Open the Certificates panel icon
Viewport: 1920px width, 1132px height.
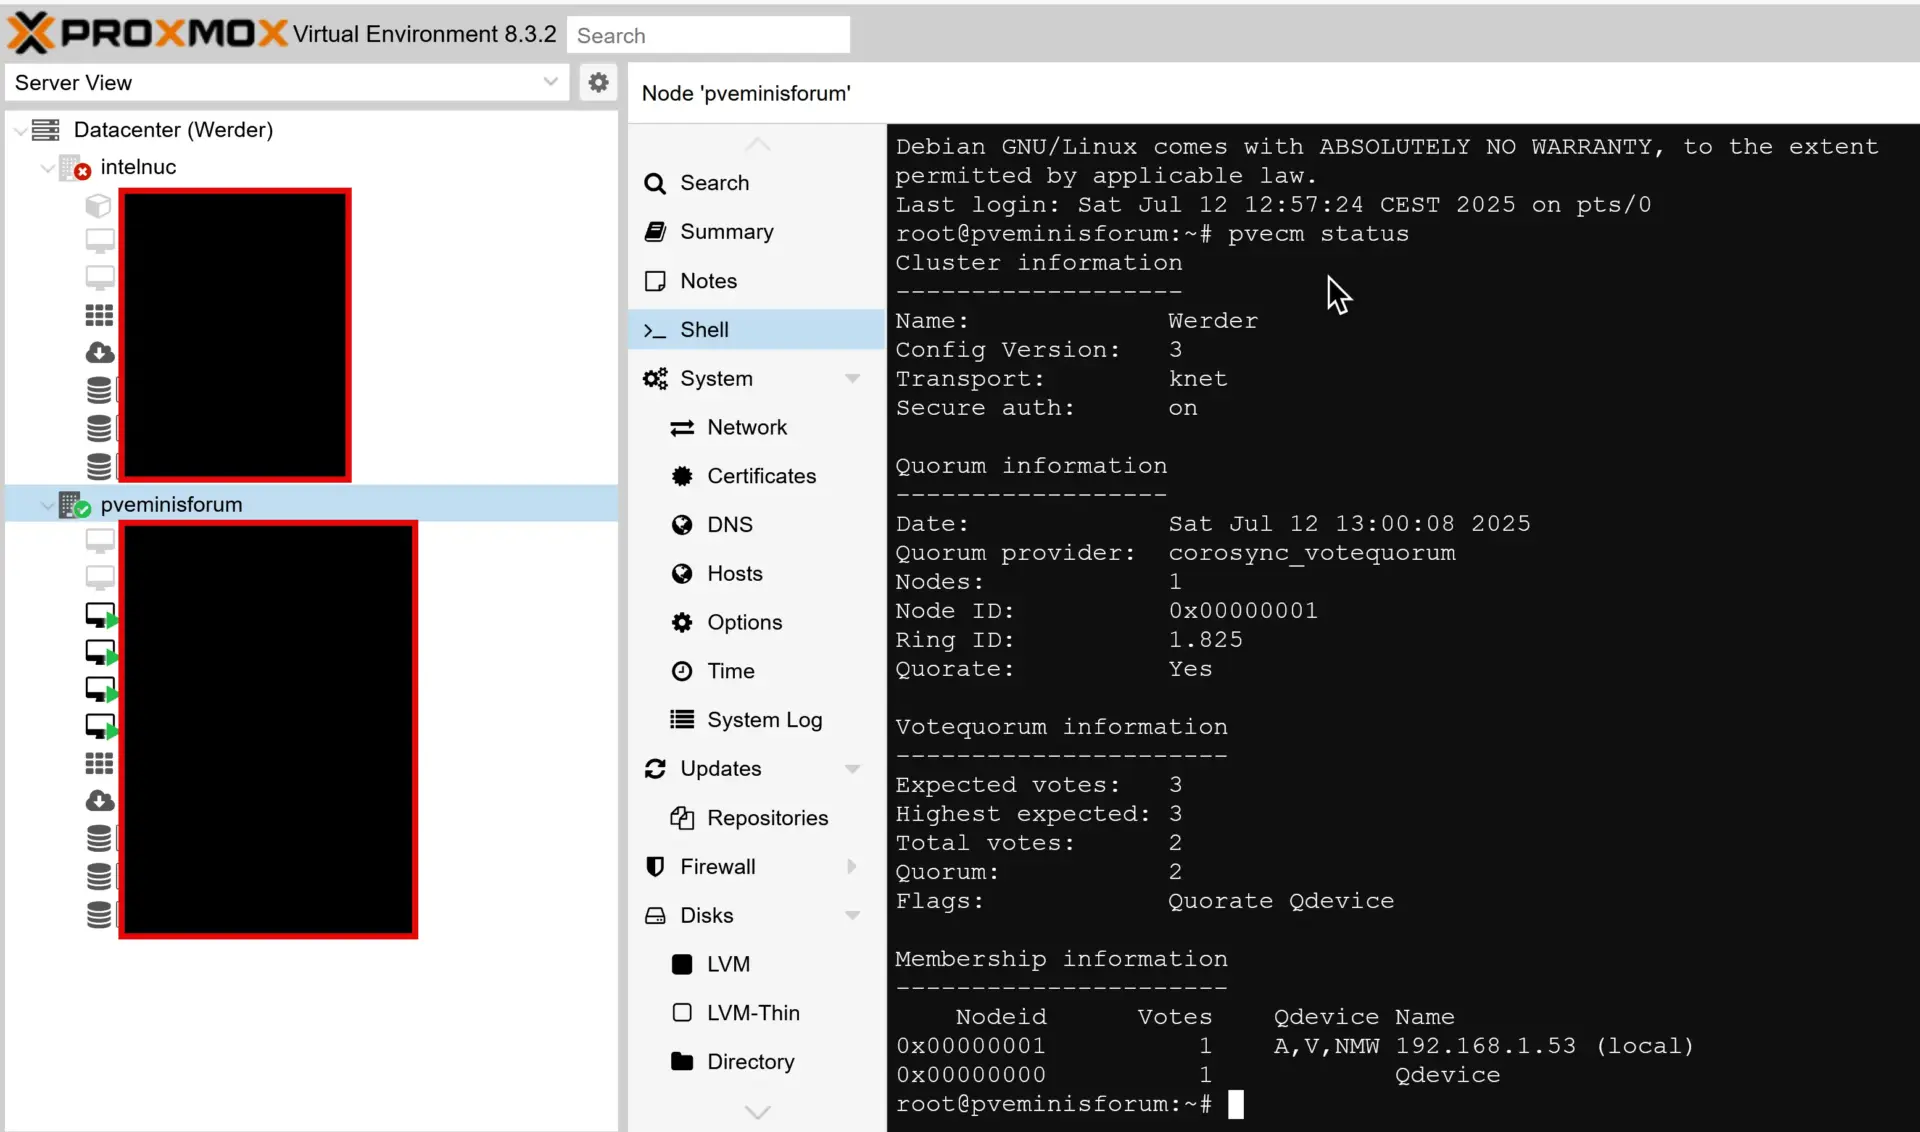point(682,476)
